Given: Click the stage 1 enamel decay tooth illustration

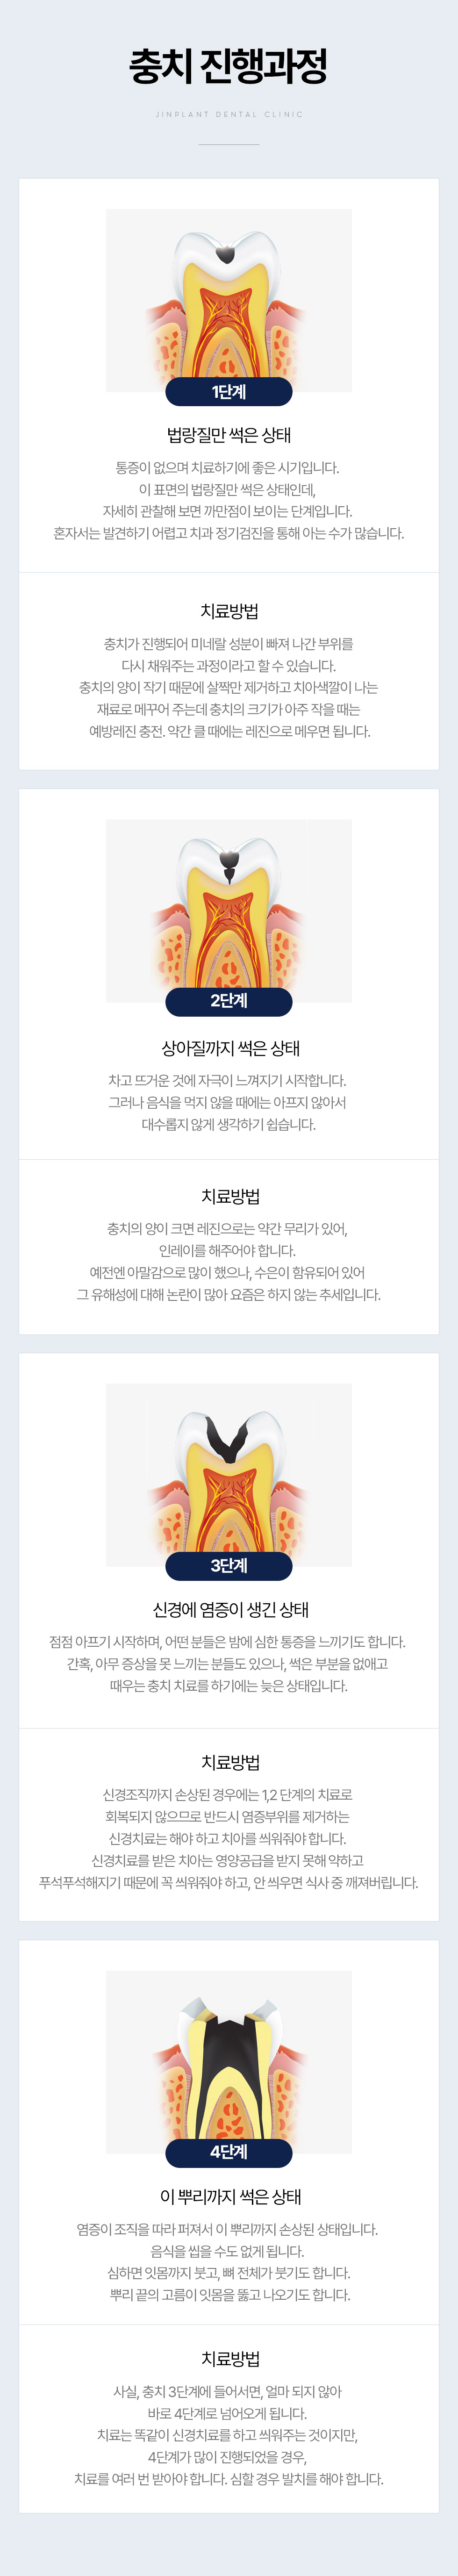Looking at the screenshot, I should [229, 300].
